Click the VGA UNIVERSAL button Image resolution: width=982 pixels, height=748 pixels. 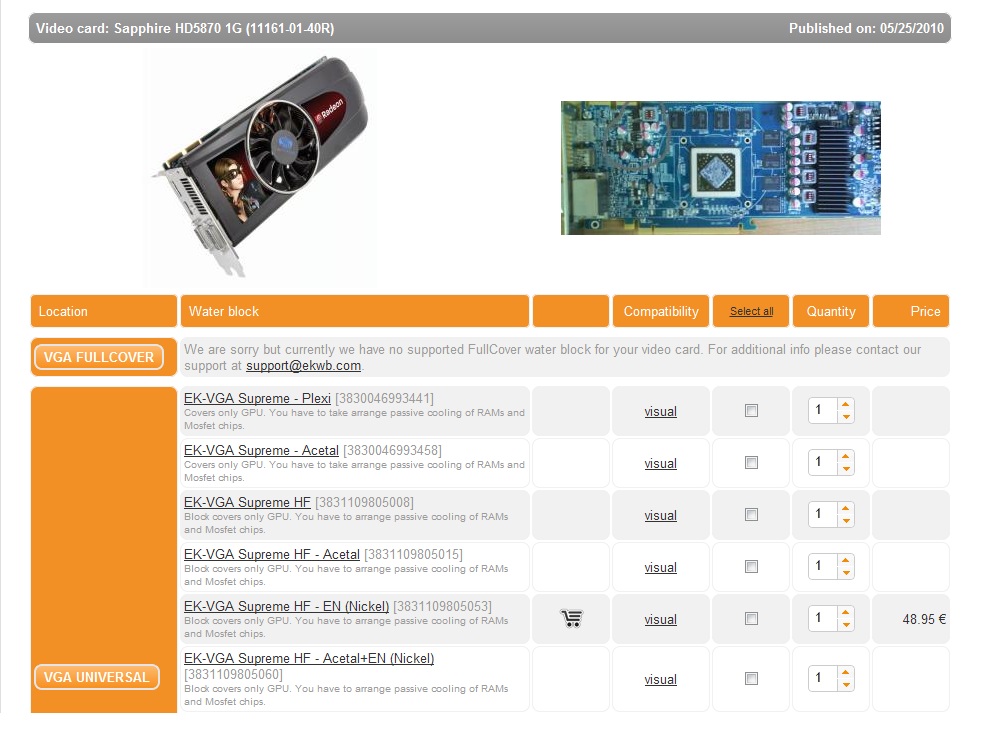97,677
